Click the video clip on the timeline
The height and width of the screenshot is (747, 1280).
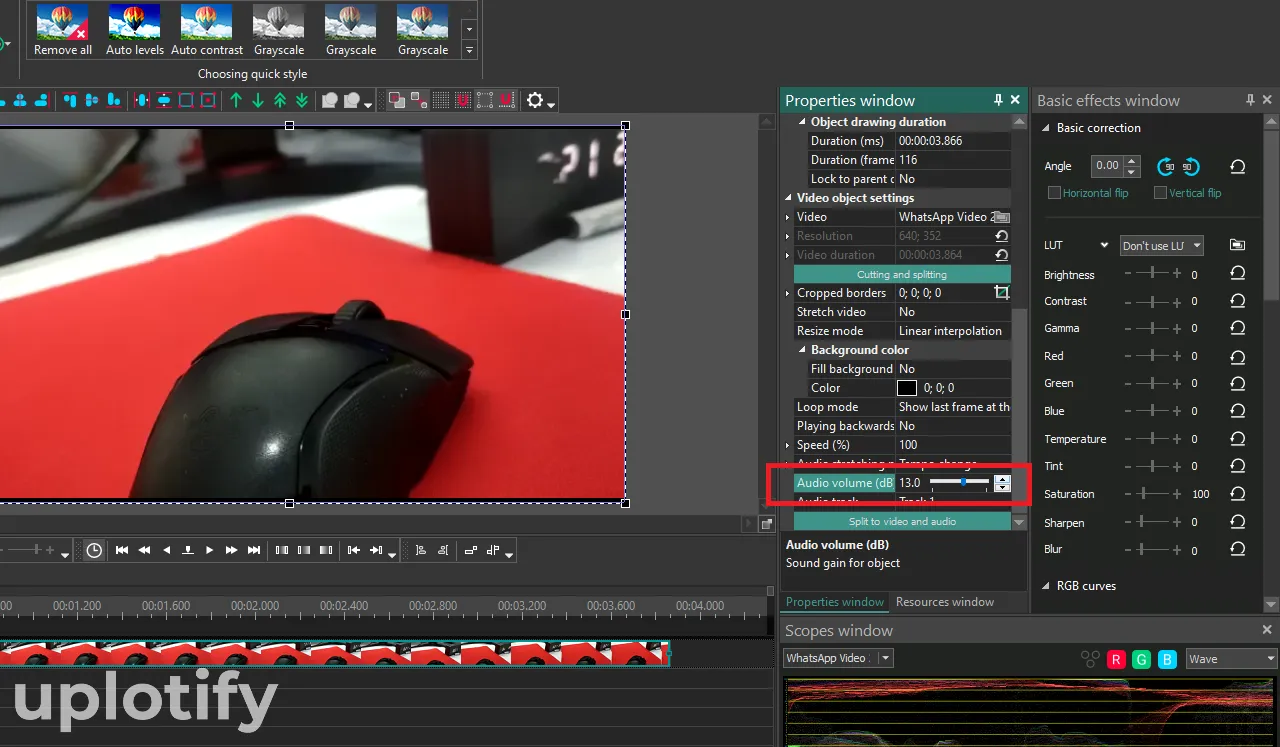333,654
